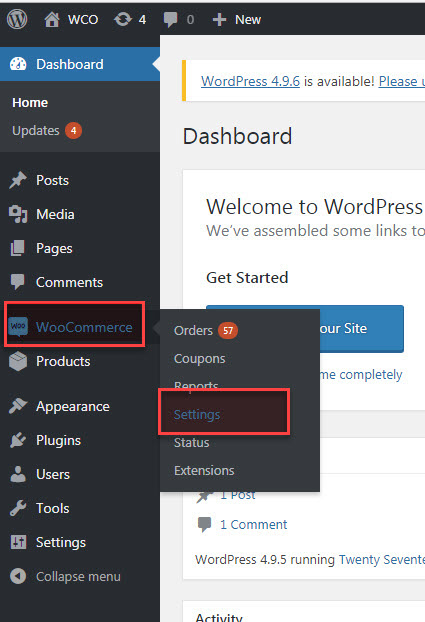
Task: Click the Media icon in sidebar
Action: tap(18, 214)
